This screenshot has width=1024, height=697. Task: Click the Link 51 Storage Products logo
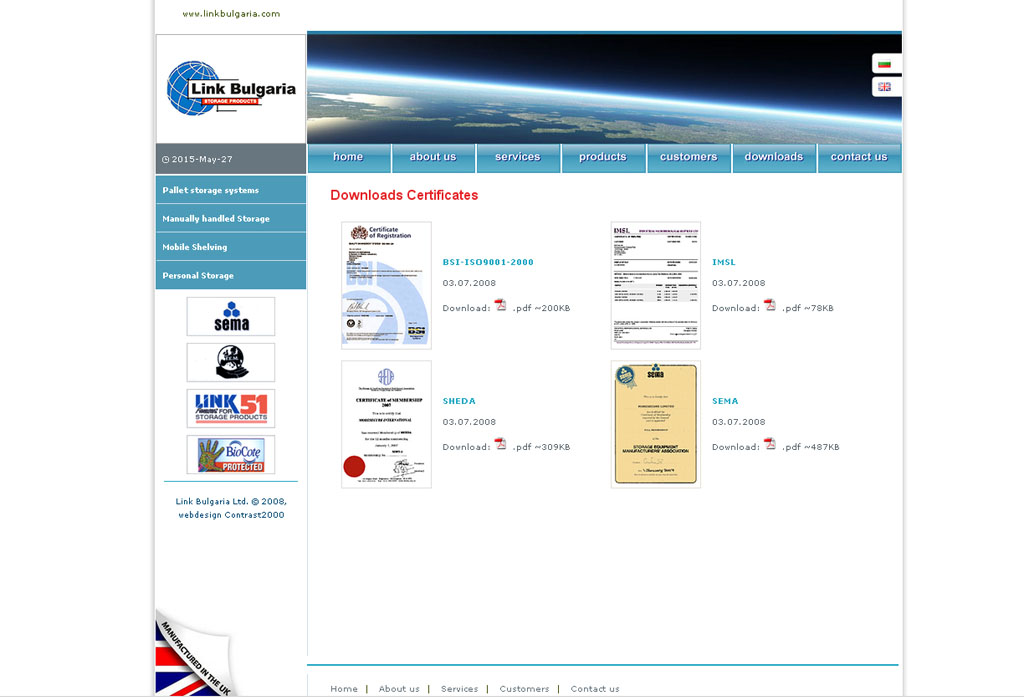(231, 408)
